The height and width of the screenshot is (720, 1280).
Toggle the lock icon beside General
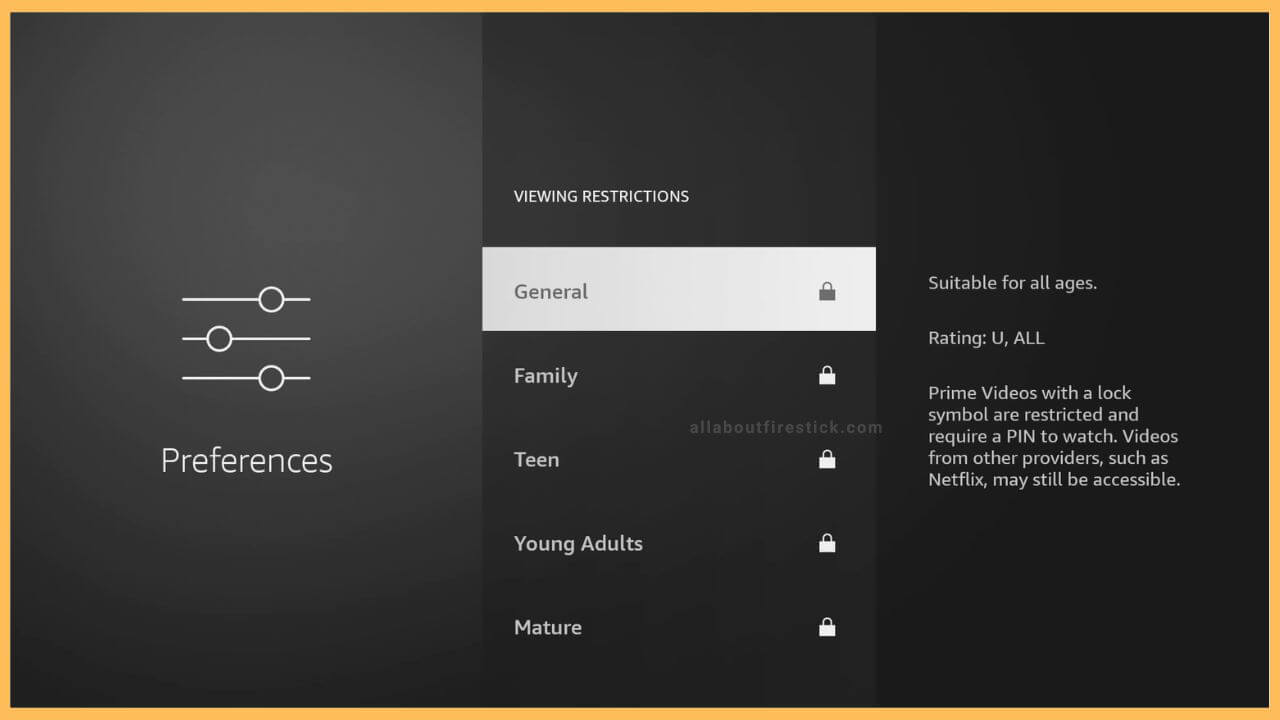click(827, 291)
